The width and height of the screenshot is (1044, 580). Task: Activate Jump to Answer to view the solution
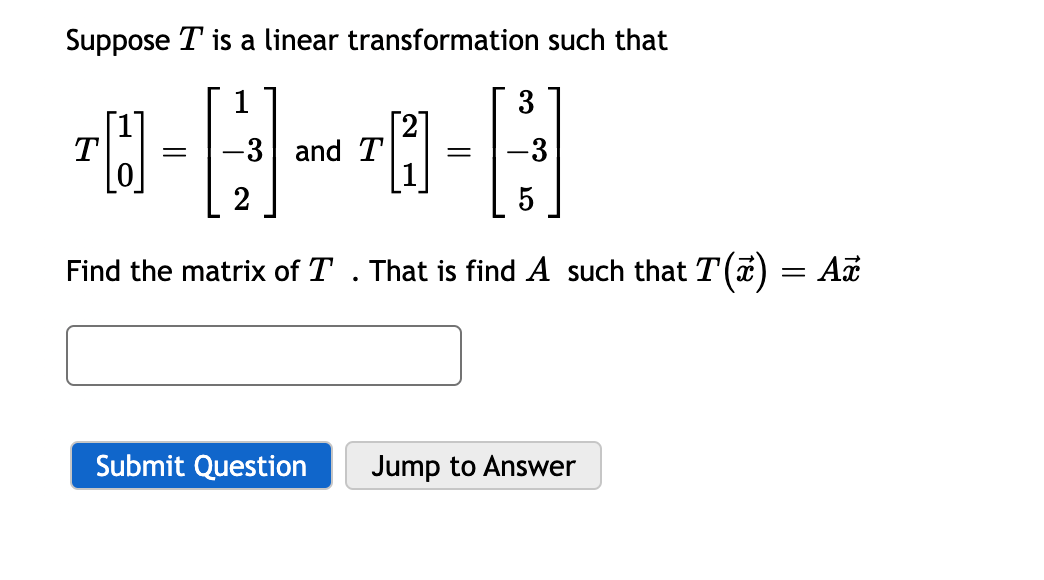point(473,465)
